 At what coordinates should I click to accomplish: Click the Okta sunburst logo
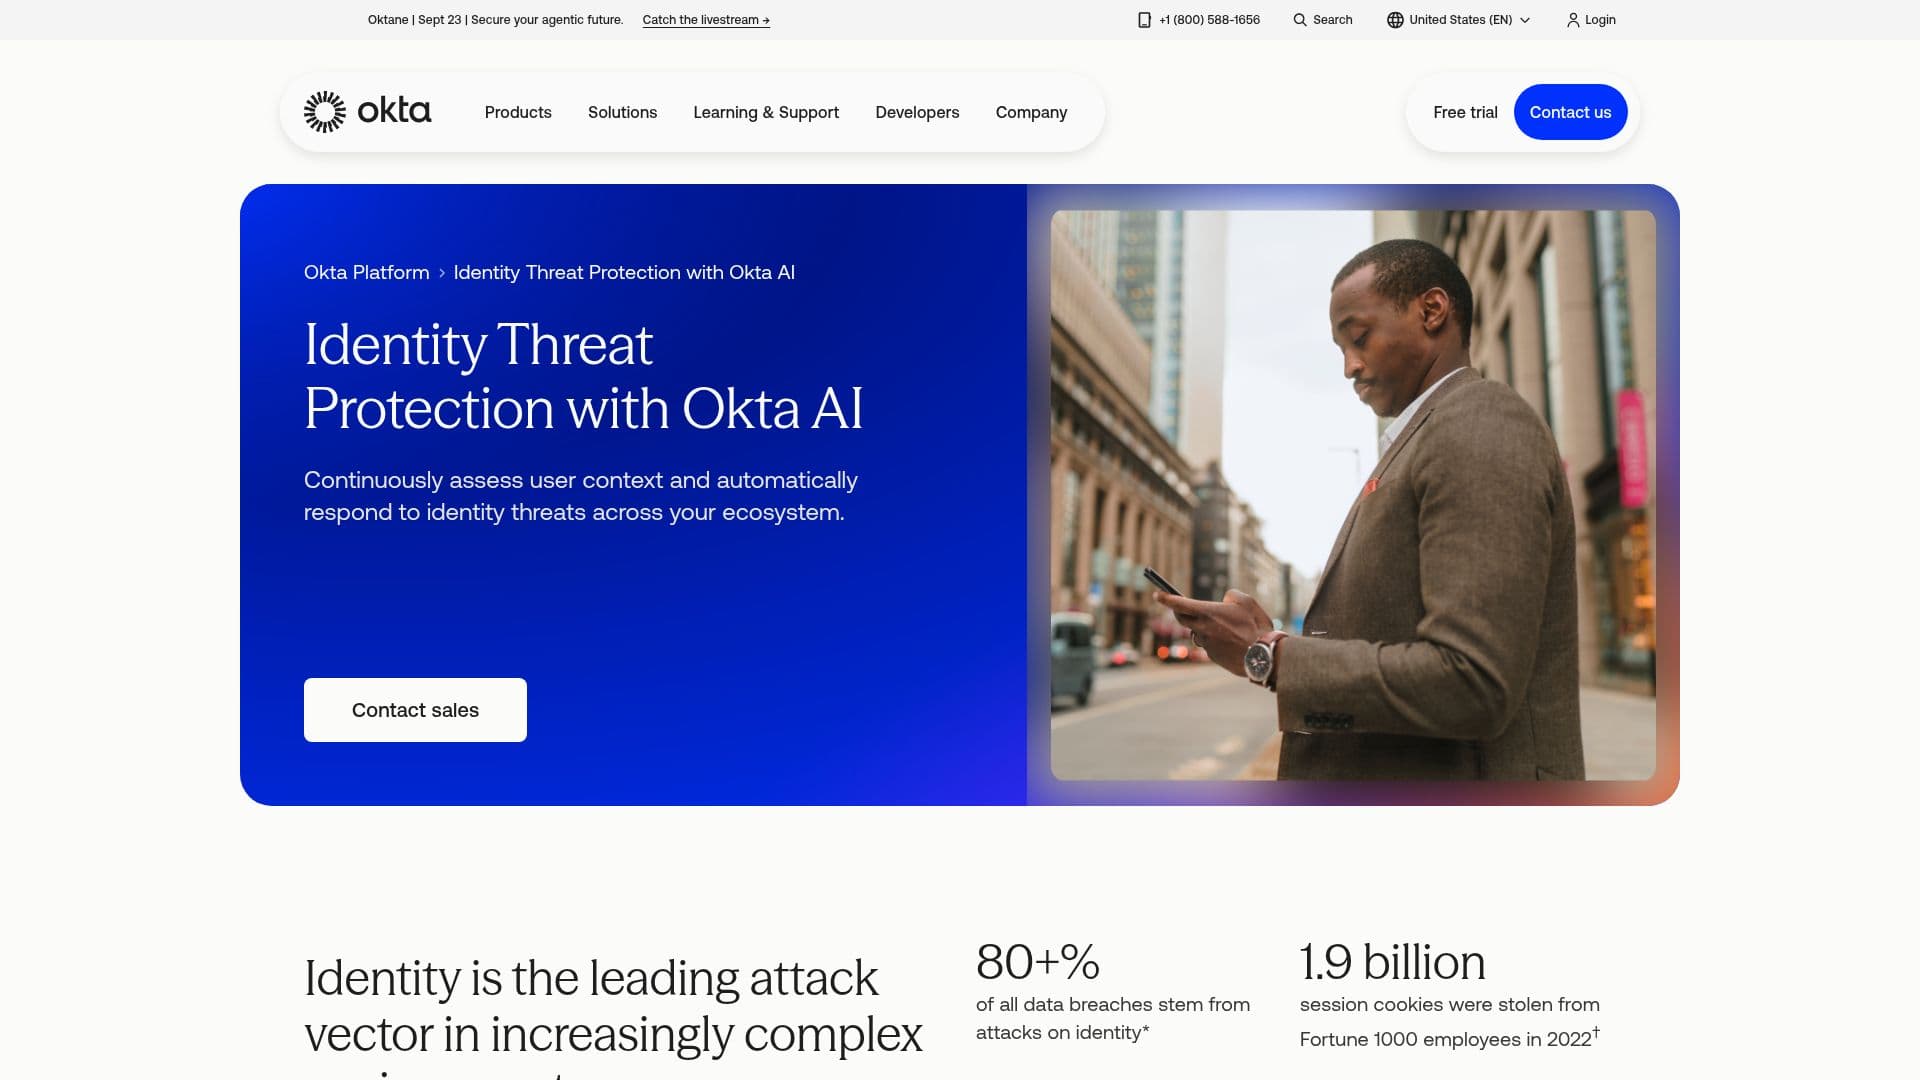pyautogui.click(x=325, y=112)
